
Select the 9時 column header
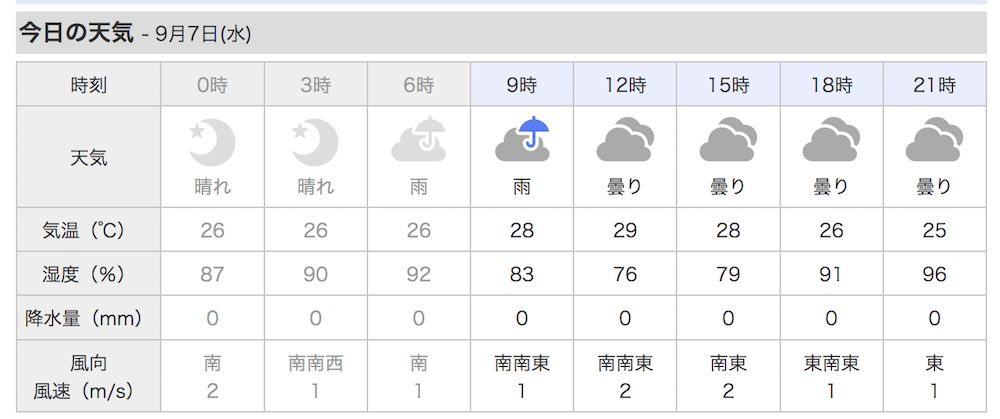pyautogui.click(x=522, y=84)
